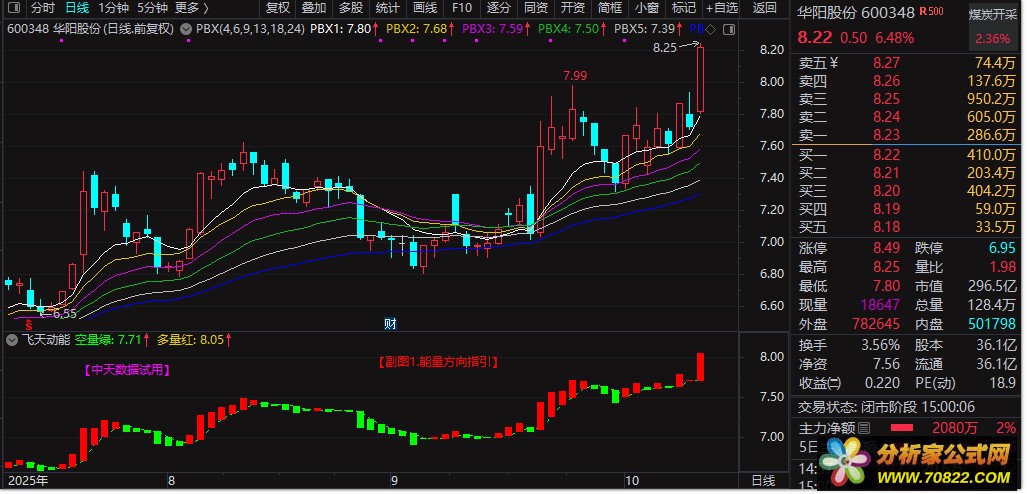Viewport: 1027px width, 494px height.
Task: Open the list icon beside 主力净额
Action: (864, 428)
